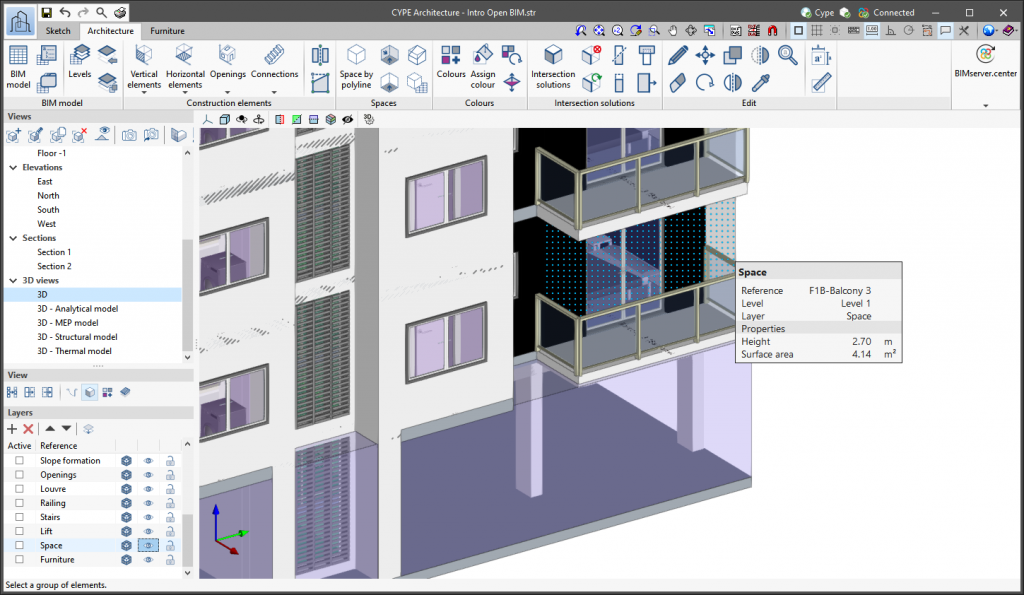Open the South elevation view
Viewport: 1024px width, 595px height.
click(x=48, y=210)
